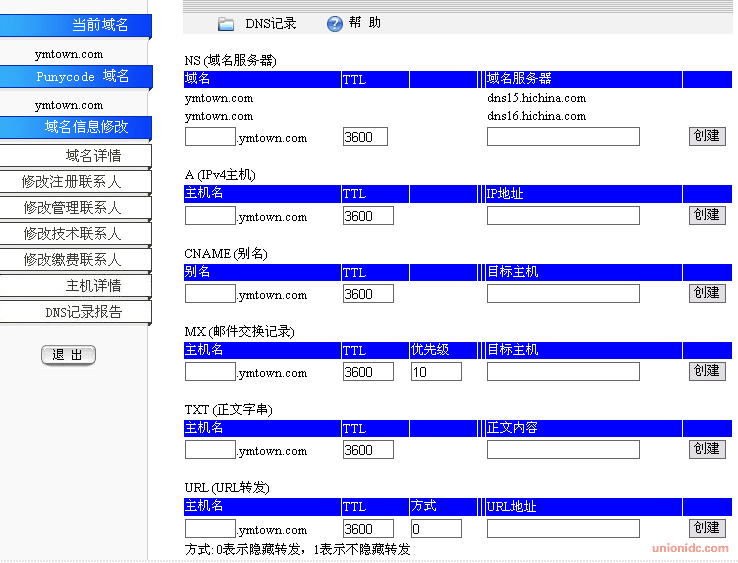Create an A record with 创建 button

tap(707, 215)
